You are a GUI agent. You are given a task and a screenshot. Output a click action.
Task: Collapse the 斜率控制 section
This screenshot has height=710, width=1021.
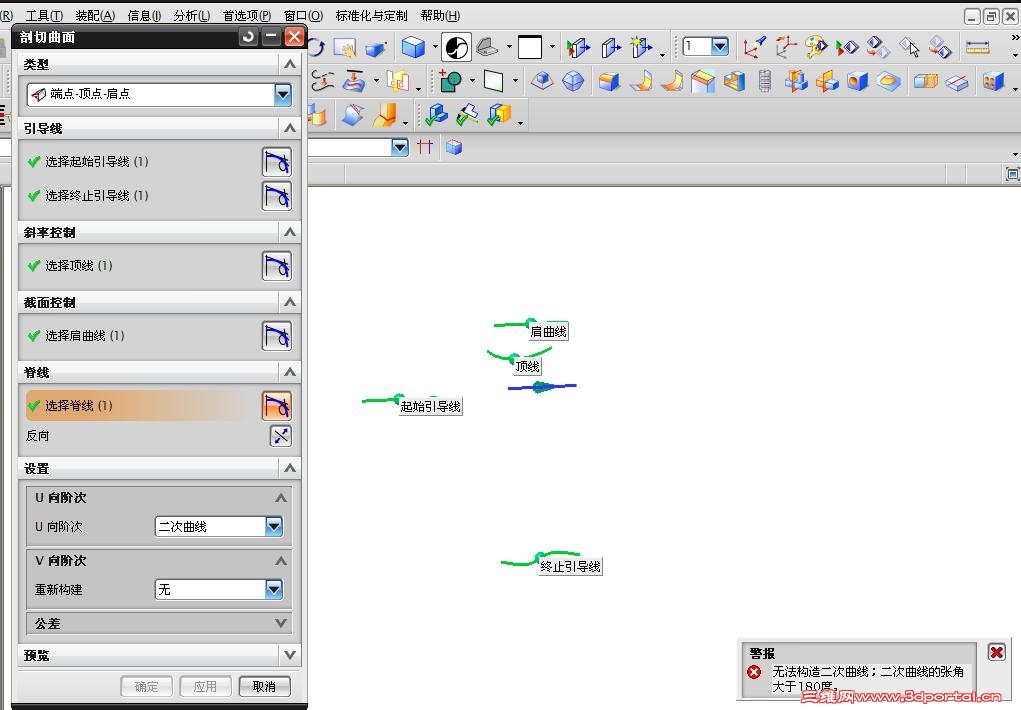tap(290, 232)
